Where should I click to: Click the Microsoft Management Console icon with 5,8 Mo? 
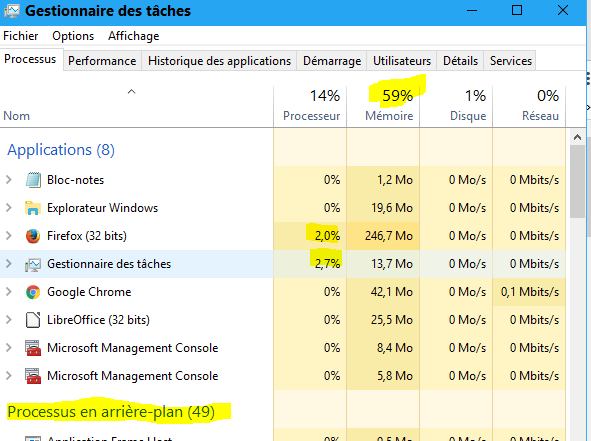(x=33, y=376)
